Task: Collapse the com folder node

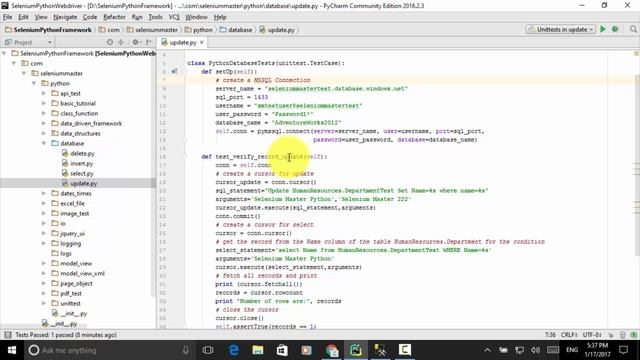Action: (x=14, y=63)
